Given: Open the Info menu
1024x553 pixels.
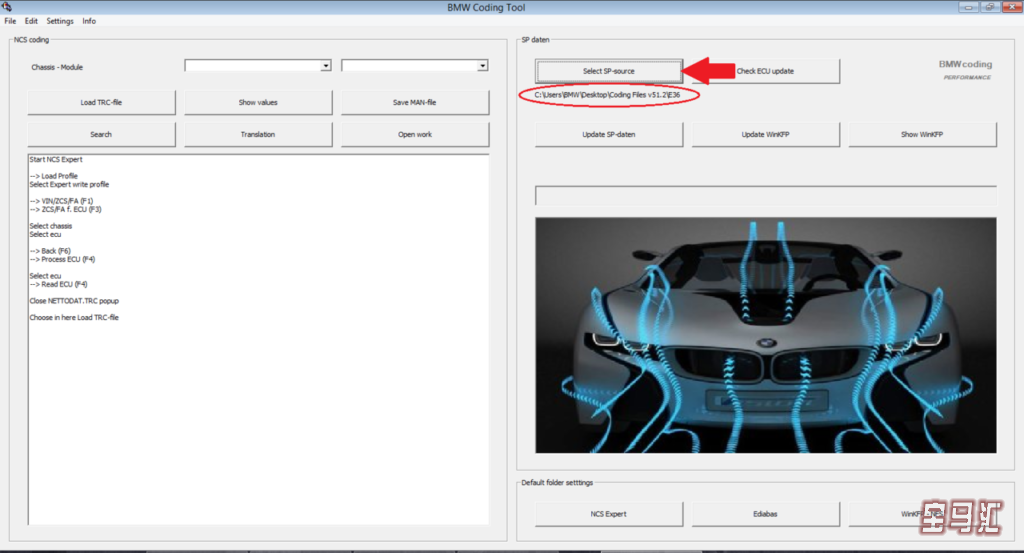Looking at the screenshot, I should [x=89, y=21].
